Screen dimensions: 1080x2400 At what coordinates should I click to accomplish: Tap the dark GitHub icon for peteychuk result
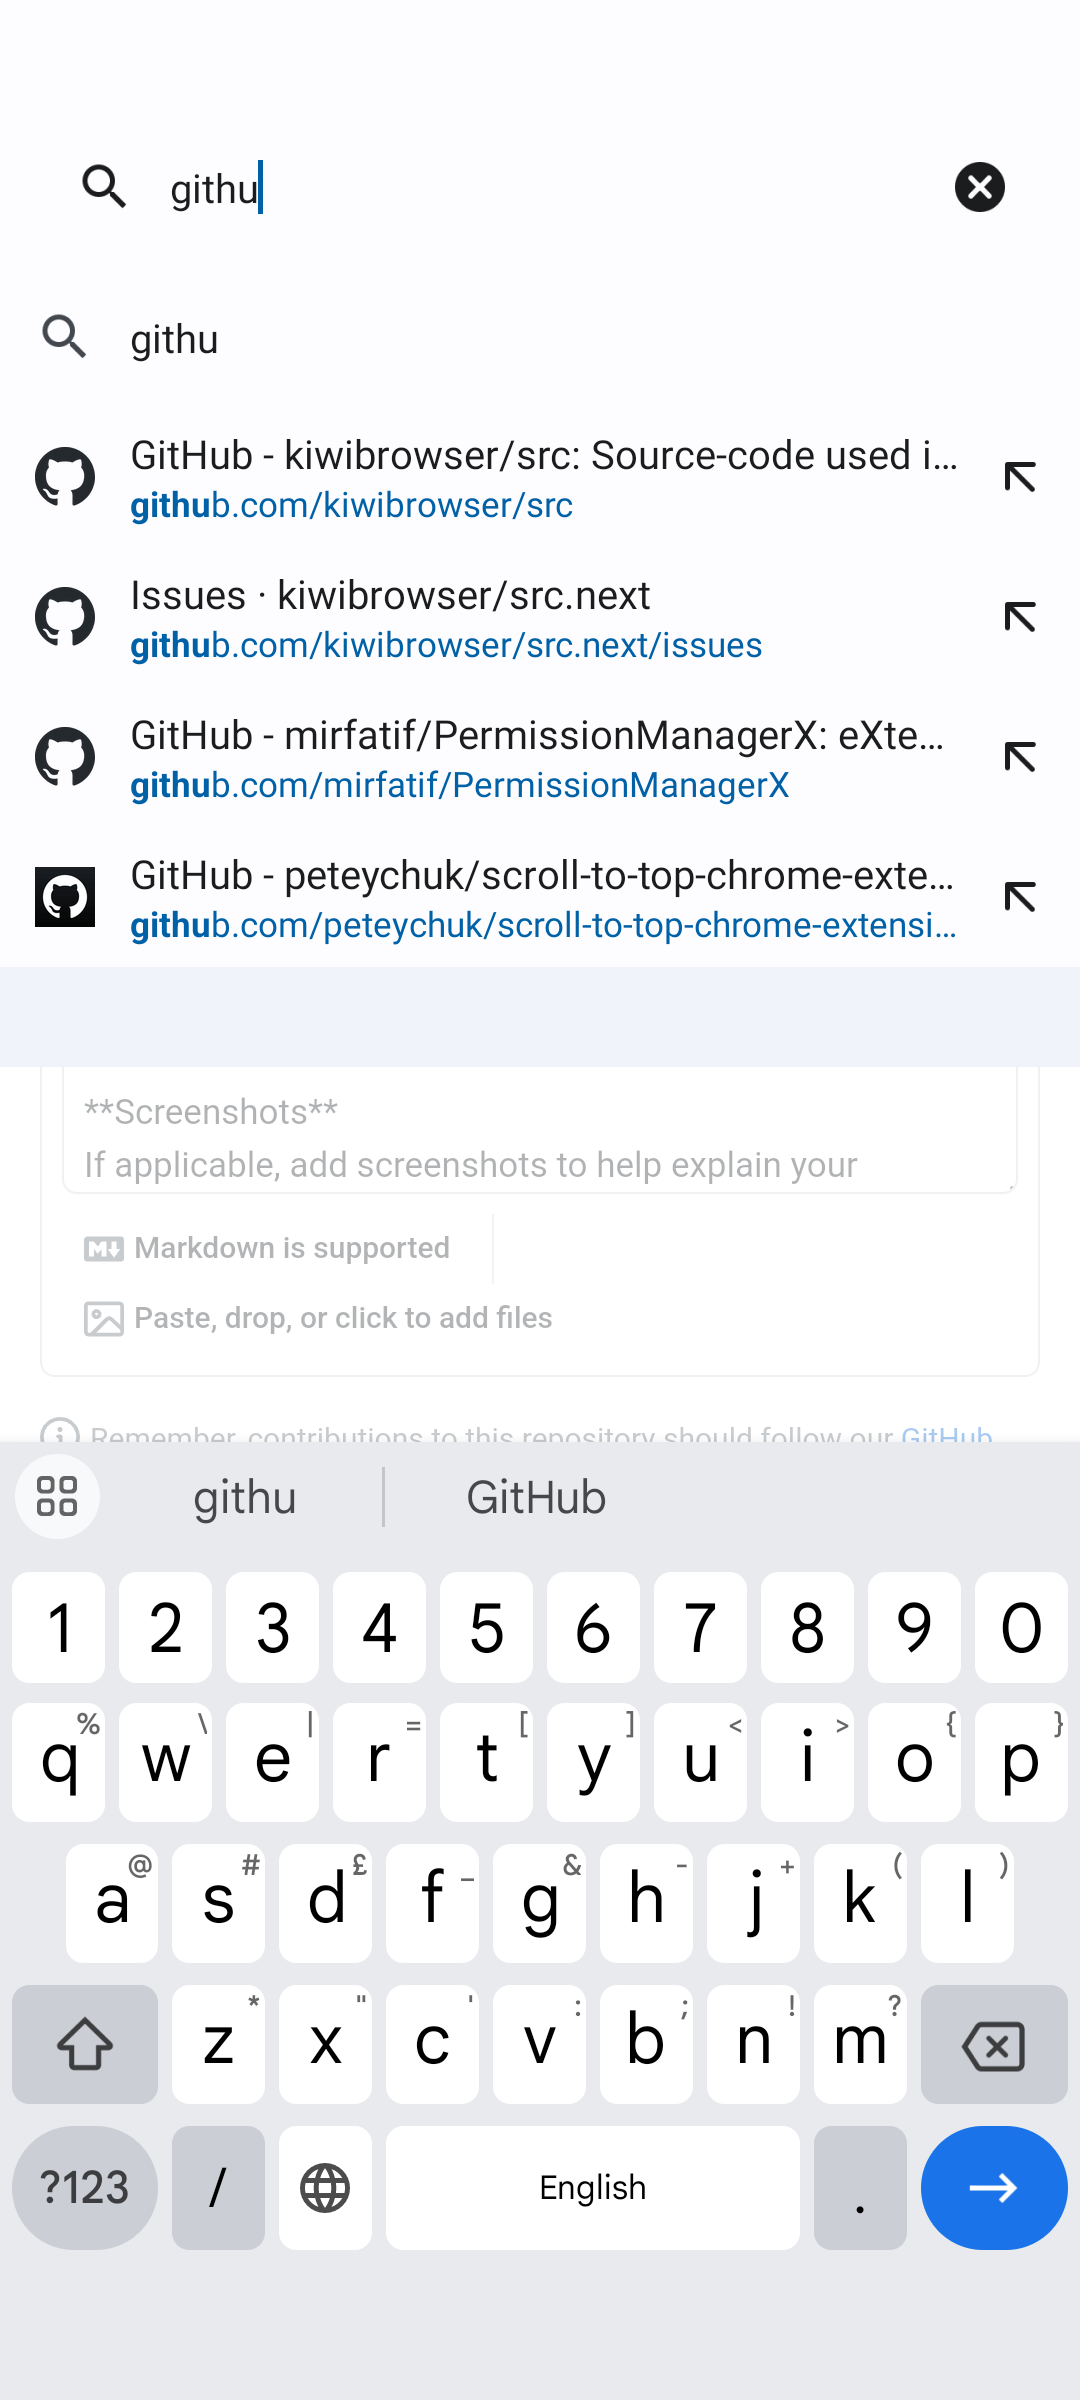pyautogui.click(x=65, y=897)
